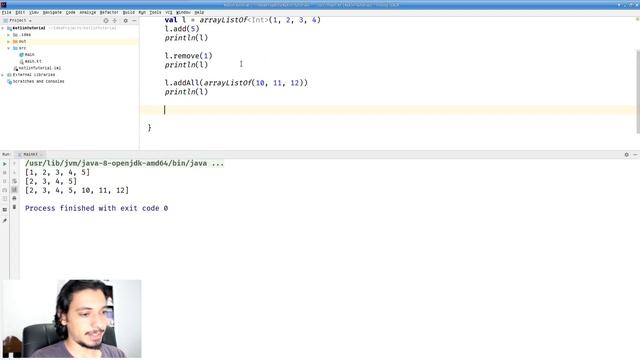Open the Edit menu

coord(20,12)
